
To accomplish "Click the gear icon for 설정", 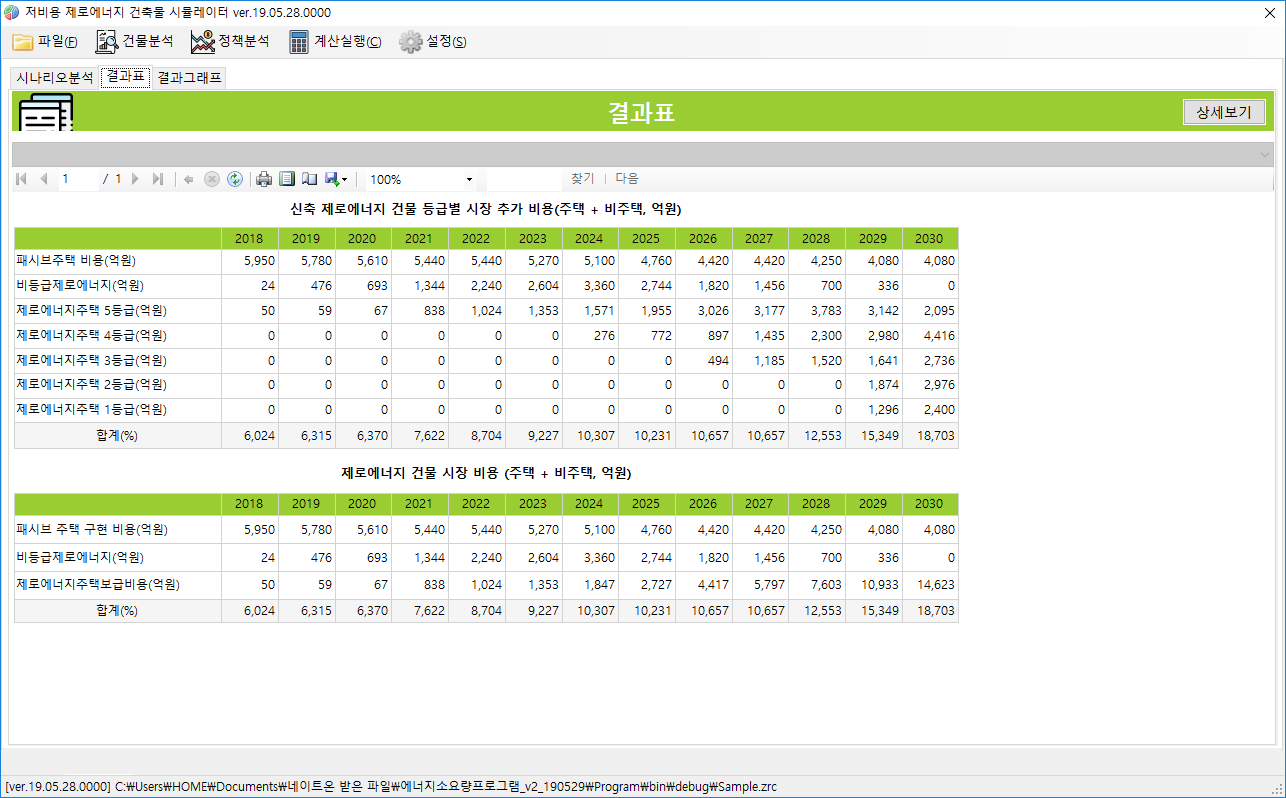I will 410,42.
